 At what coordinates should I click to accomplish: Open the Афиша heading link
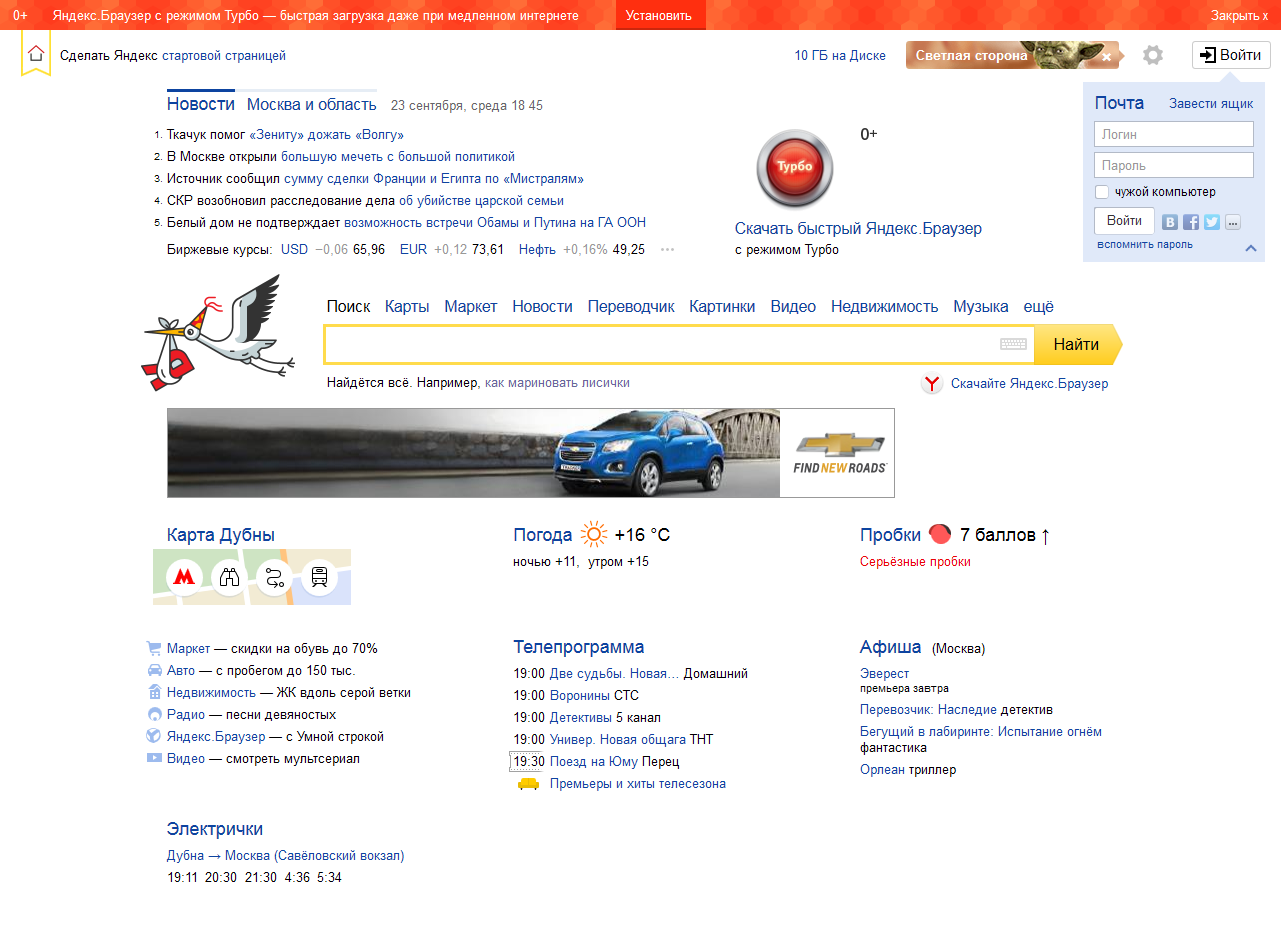tap(891, 647)
